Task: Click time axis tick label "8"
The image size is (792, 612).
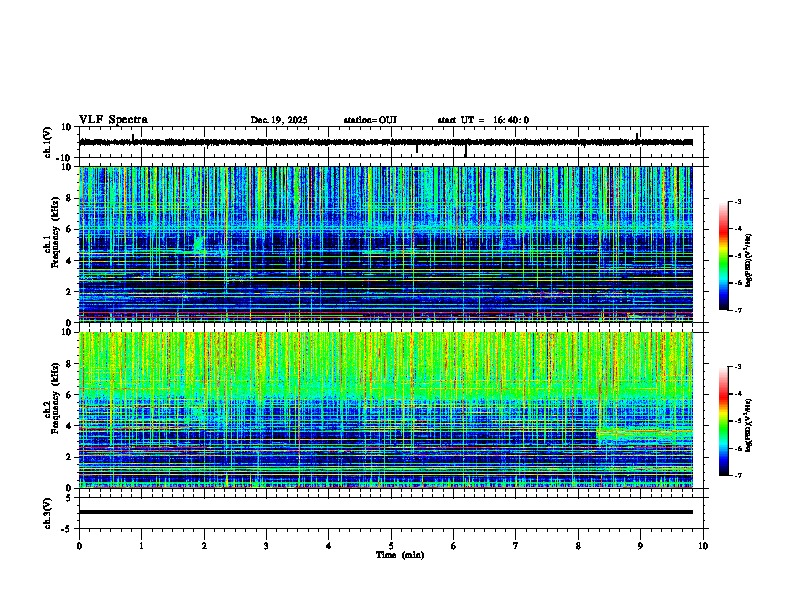Action: 578,546
